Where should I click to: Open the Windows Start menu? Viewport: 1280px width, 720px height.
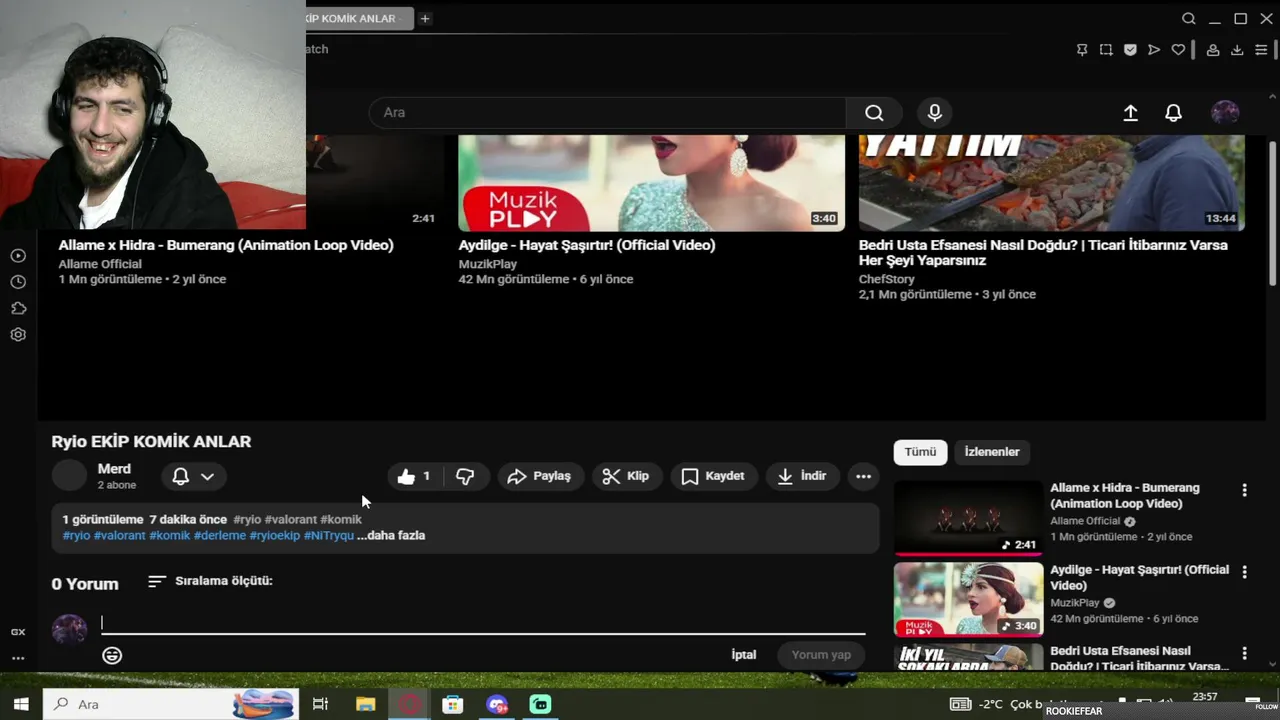(20, 704)
